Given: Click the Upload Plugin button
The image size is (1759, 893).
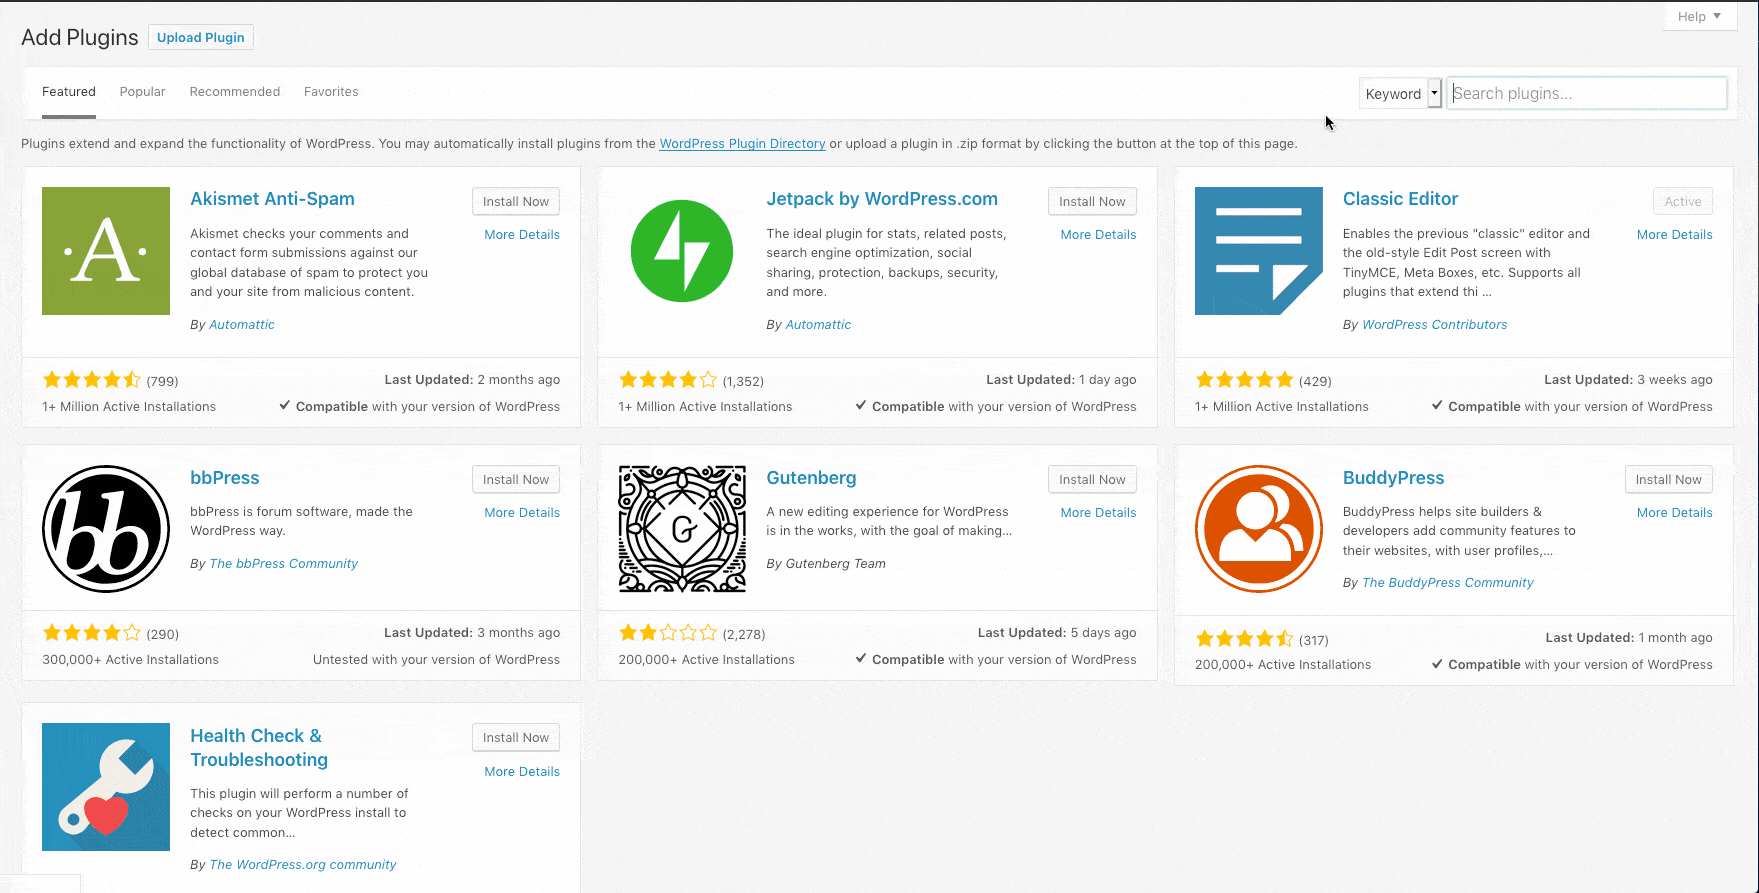Looking at the screenshot, I should click(x=201, y=37).
